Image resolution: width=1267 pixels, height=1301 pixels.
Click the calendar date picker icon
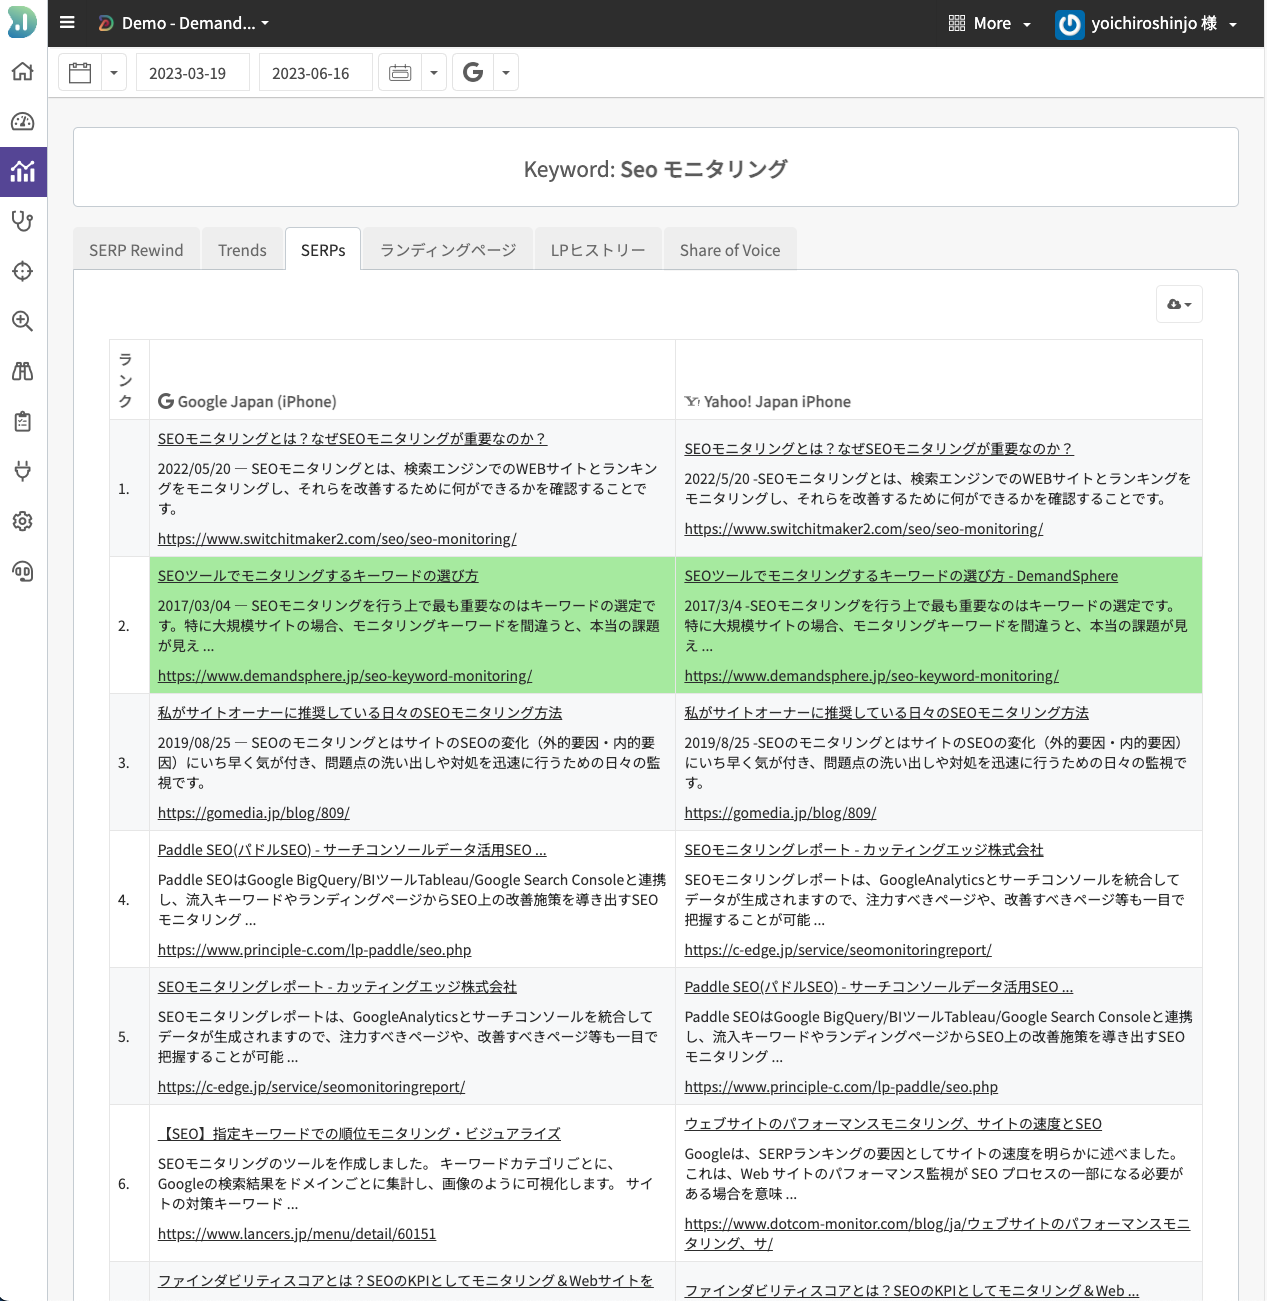[80, 73]
